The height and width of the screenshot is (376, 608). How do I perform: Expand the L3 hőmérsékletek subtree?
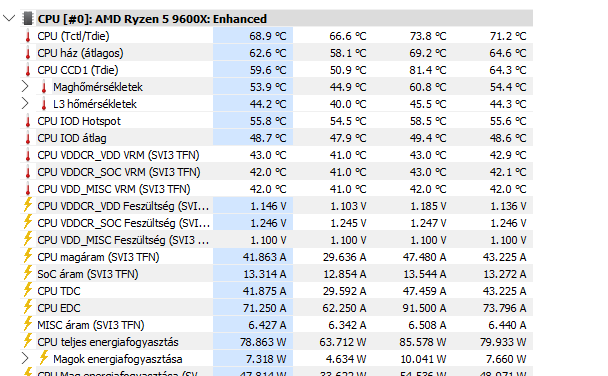tap(25, 103)
